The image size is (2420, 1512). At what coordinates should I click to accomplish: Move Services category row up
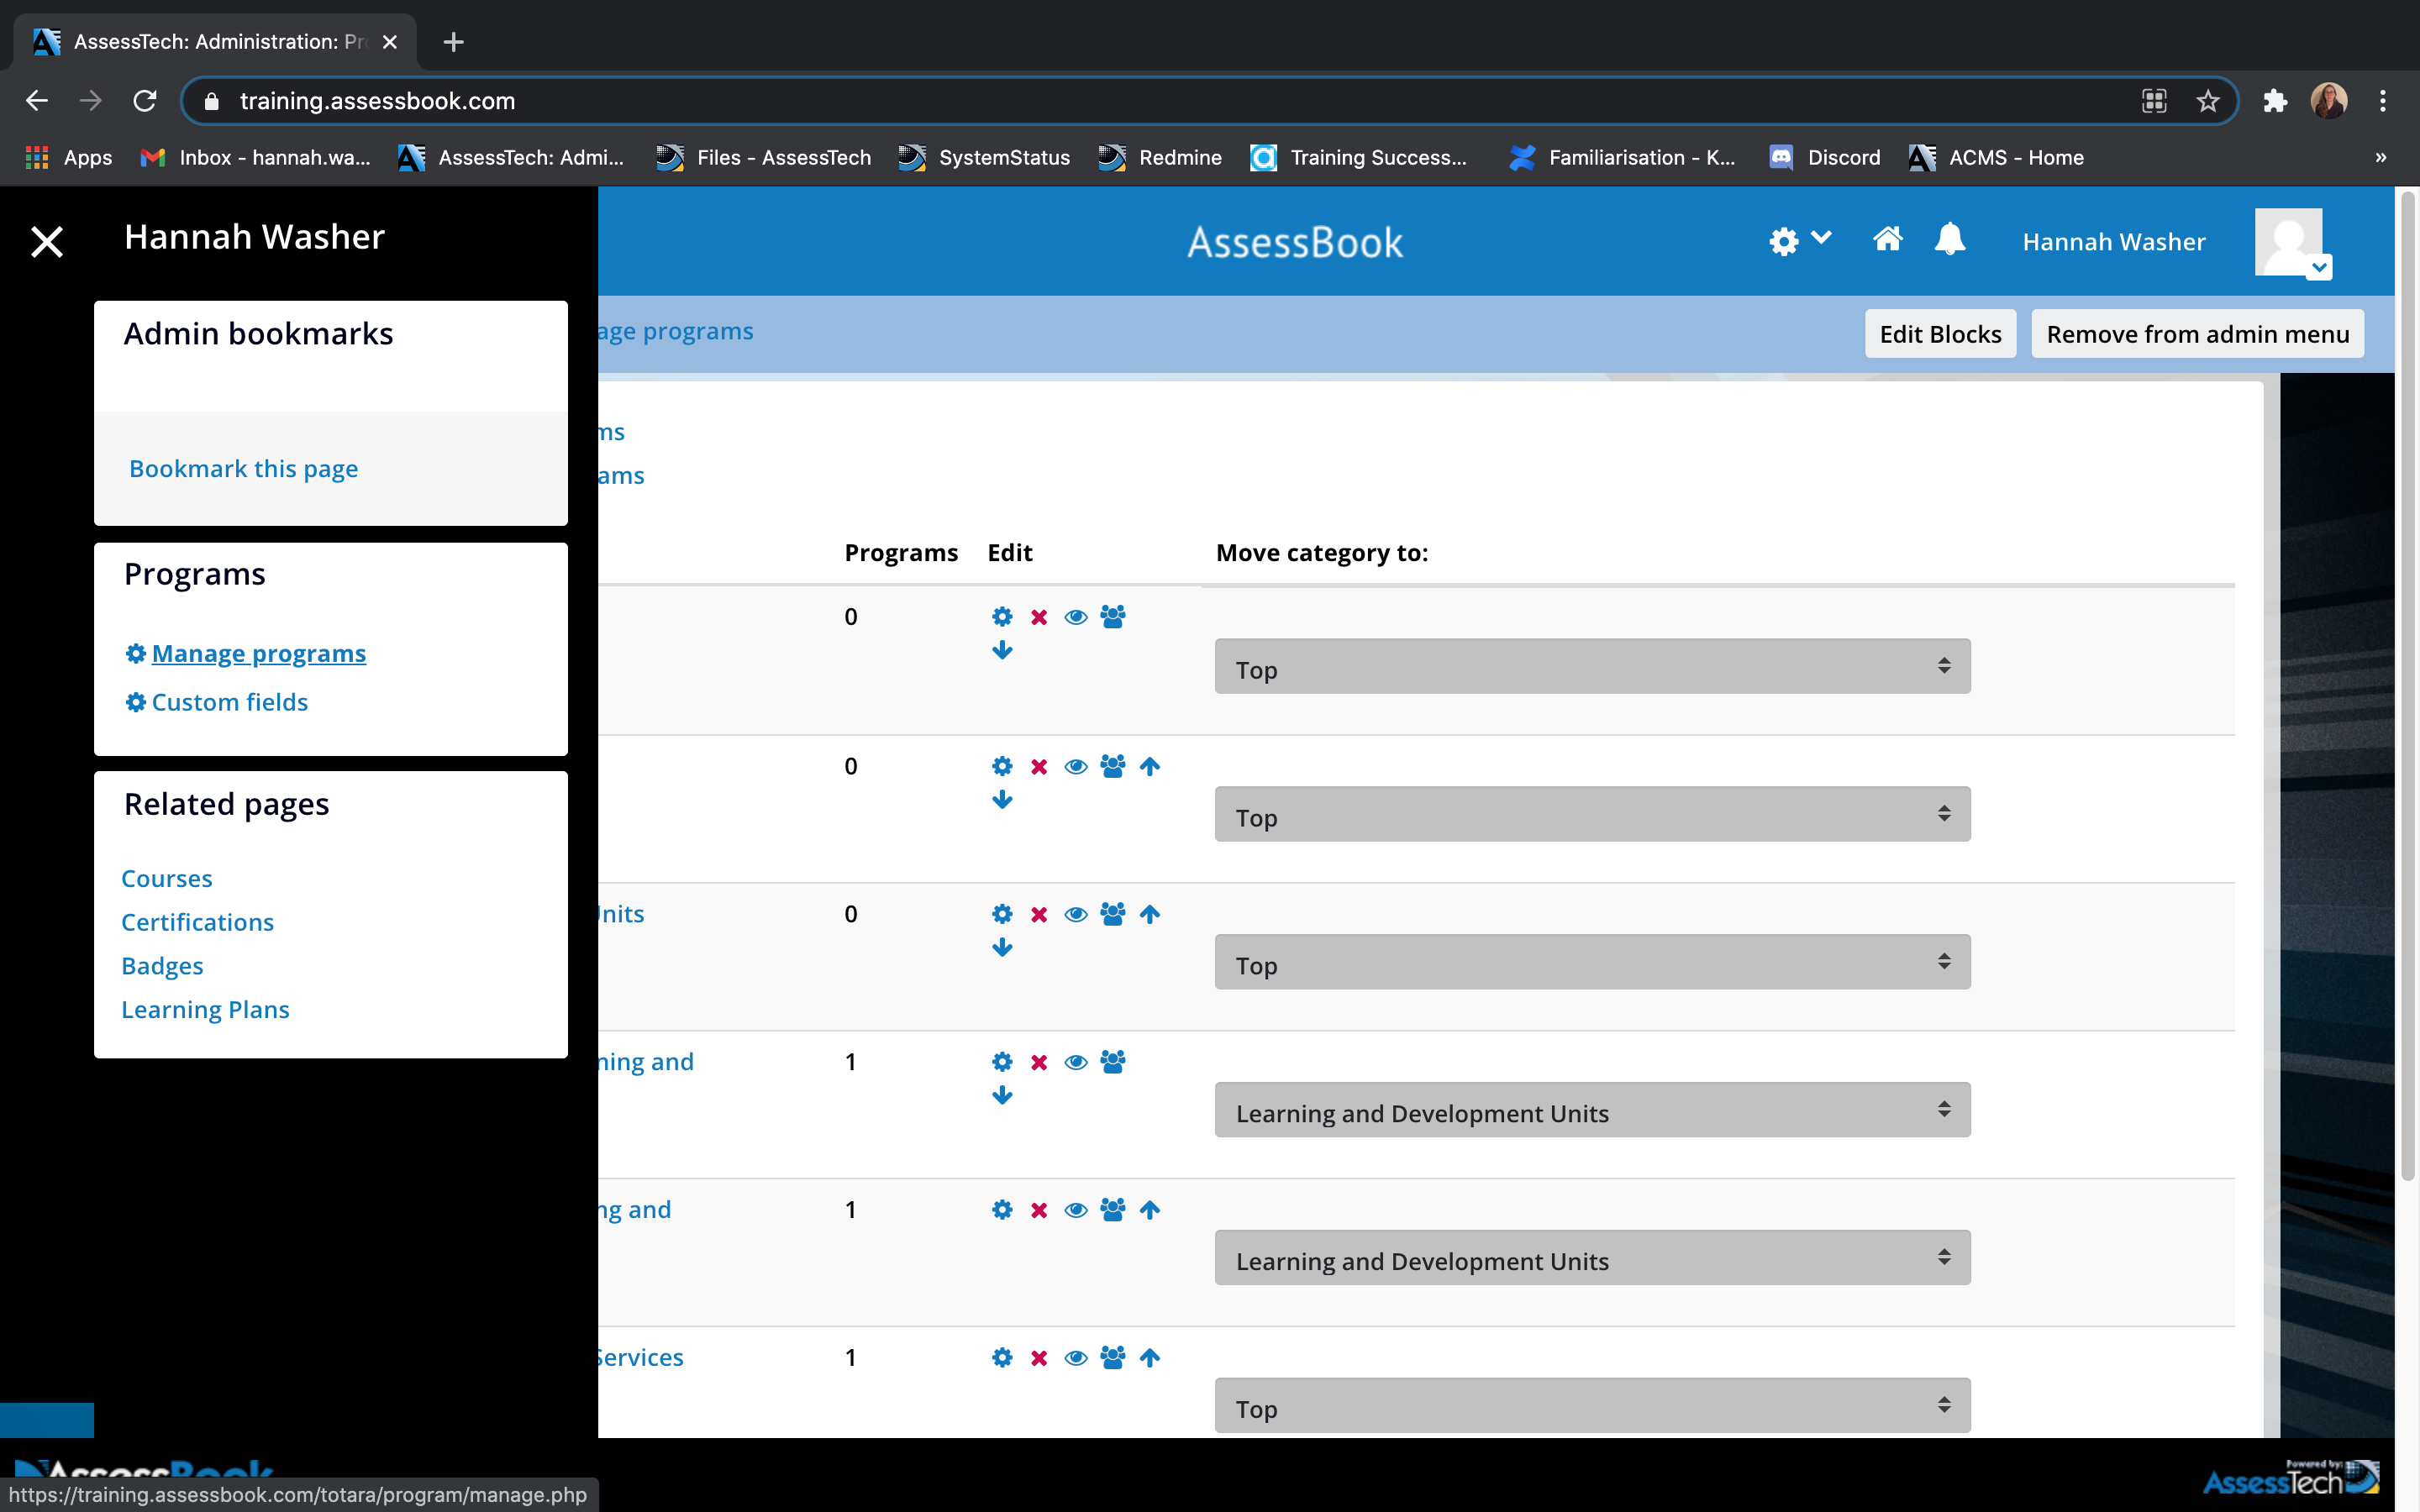click(x=1150, y=1358)
